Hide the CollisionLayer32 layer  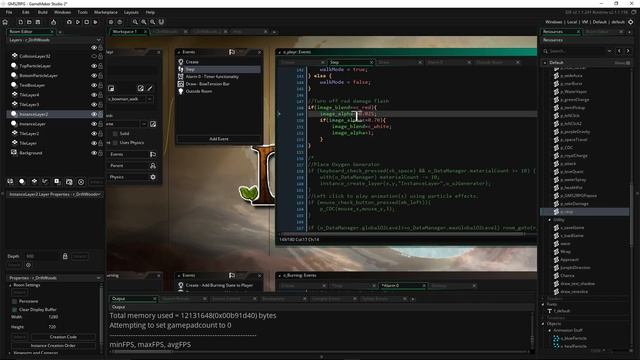pyautogui.click(x=94, y=56)
